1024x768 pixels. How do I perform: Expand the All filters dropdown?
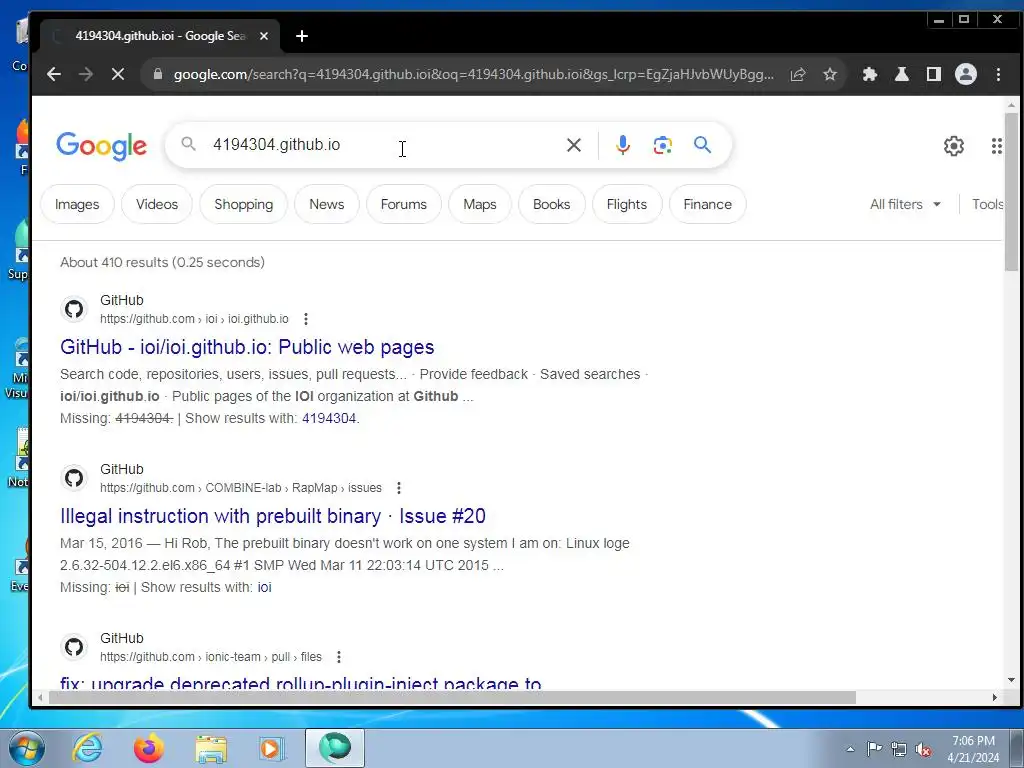905,204
